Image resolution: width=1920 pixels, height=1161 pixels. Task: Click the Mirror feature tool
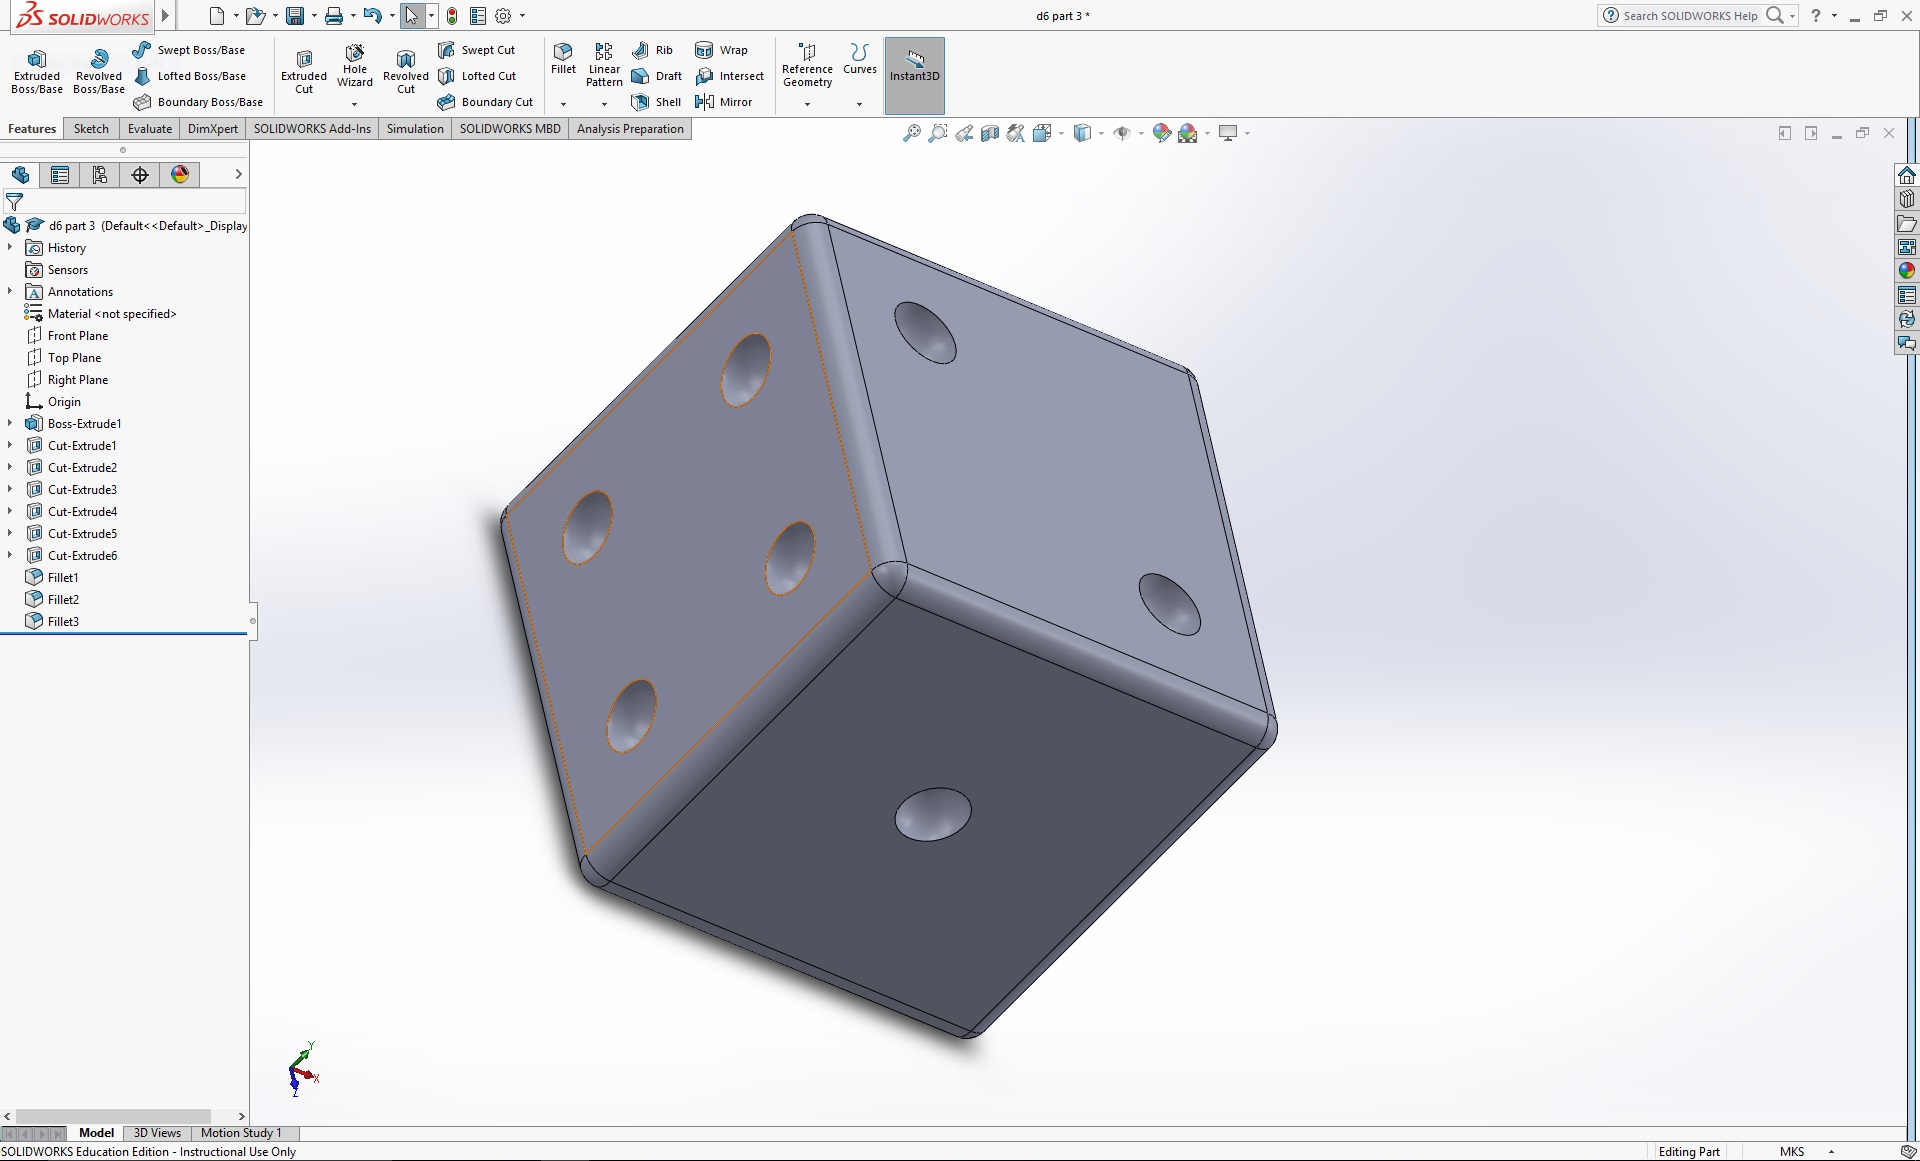point(725,101)
